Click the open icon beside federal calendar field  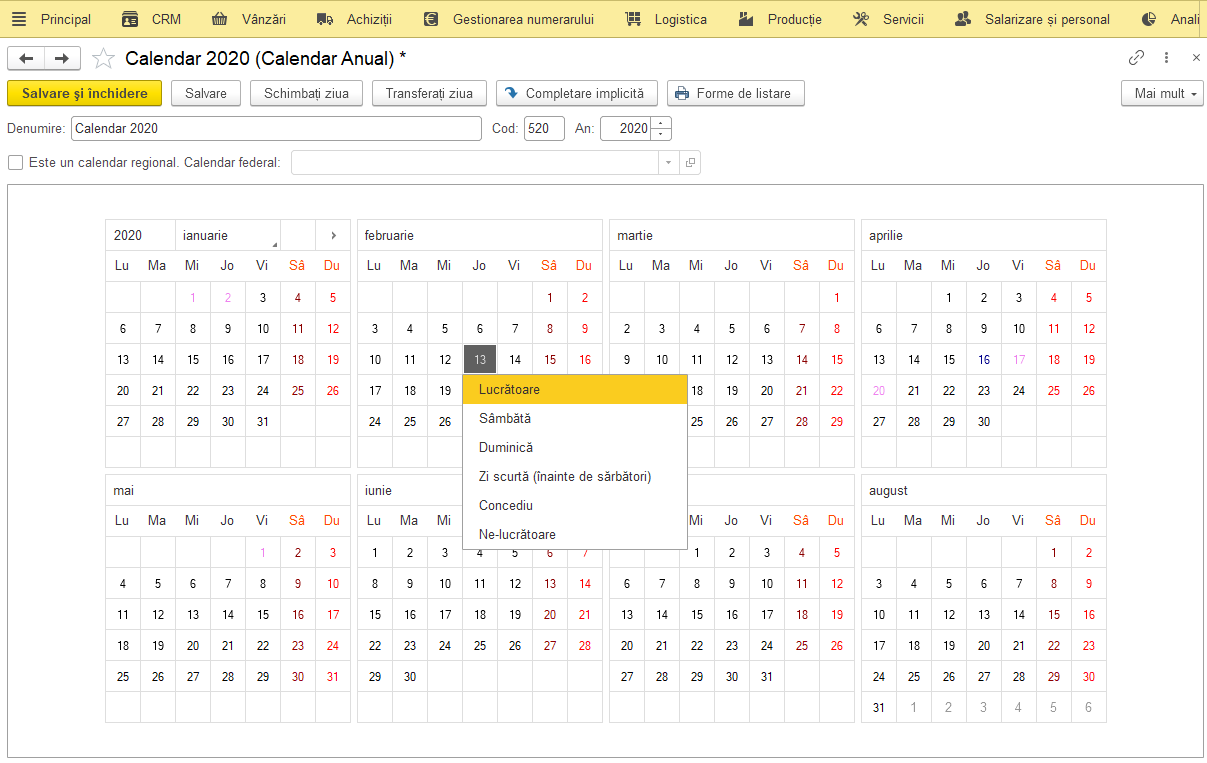click(x=690, y=162)
